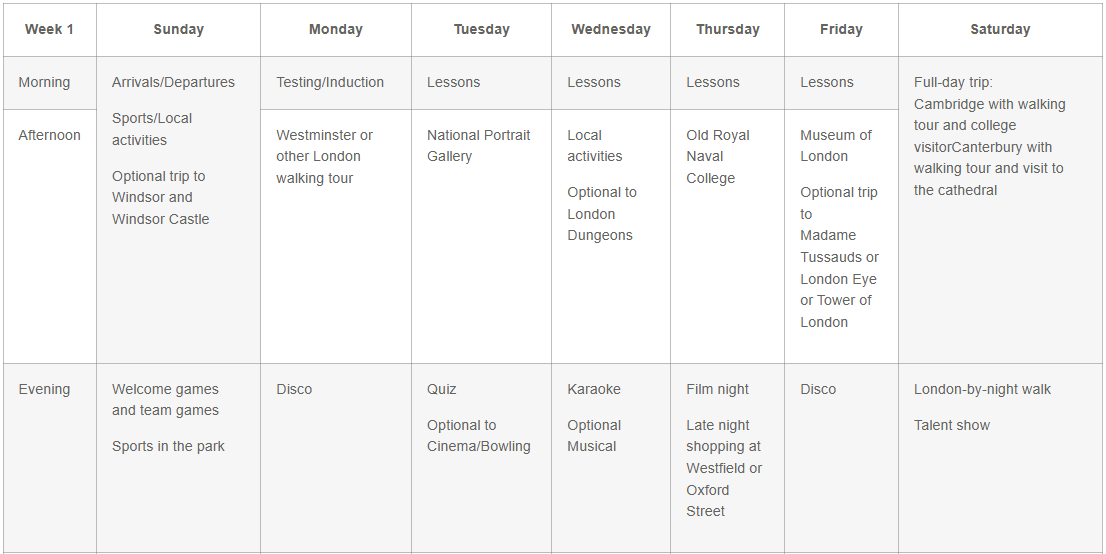Select the Sunday column header
The width and height of the screenshot is (1106, 554).
[x=178, y=29]
